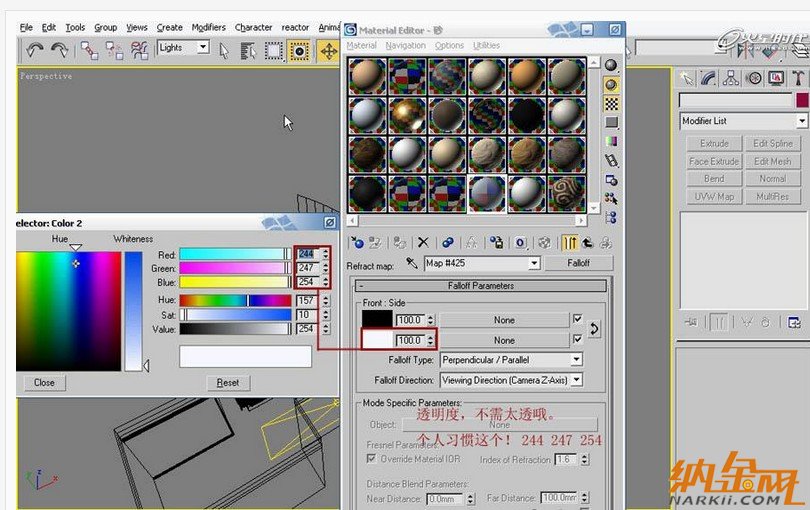Screen dimensions: 810x510
Task: Click the Reset Map delete X icon
Action: [423, 242]
